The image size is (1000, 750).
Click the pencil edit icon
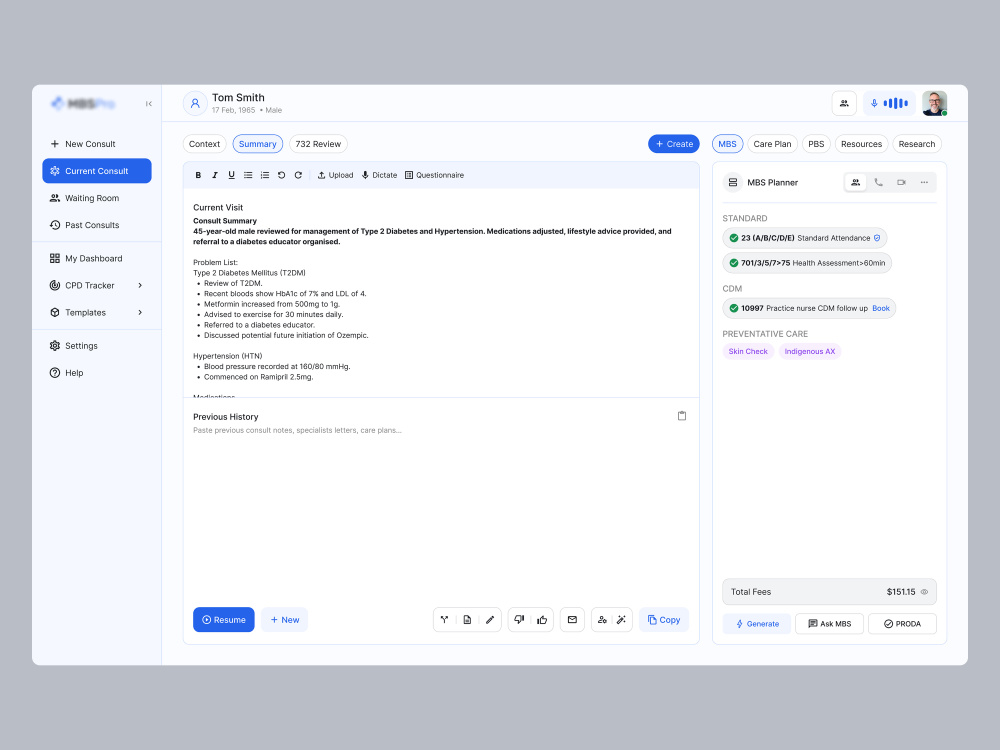[x=490, y=620]
